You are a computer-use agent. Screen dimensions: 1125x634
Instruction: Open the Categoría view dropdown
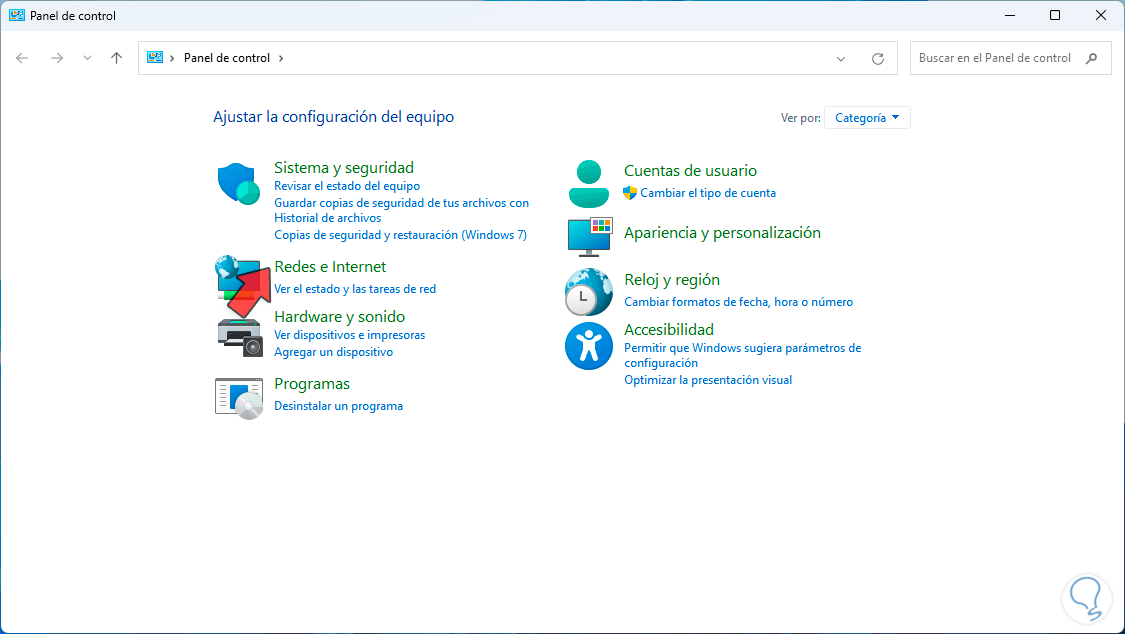867,118
